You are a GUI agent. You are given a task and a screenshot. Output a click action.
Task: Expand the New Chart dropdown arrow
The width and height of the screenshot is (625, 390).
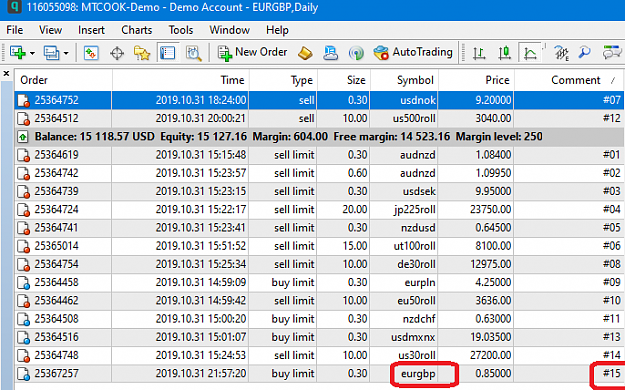[32, 53]
